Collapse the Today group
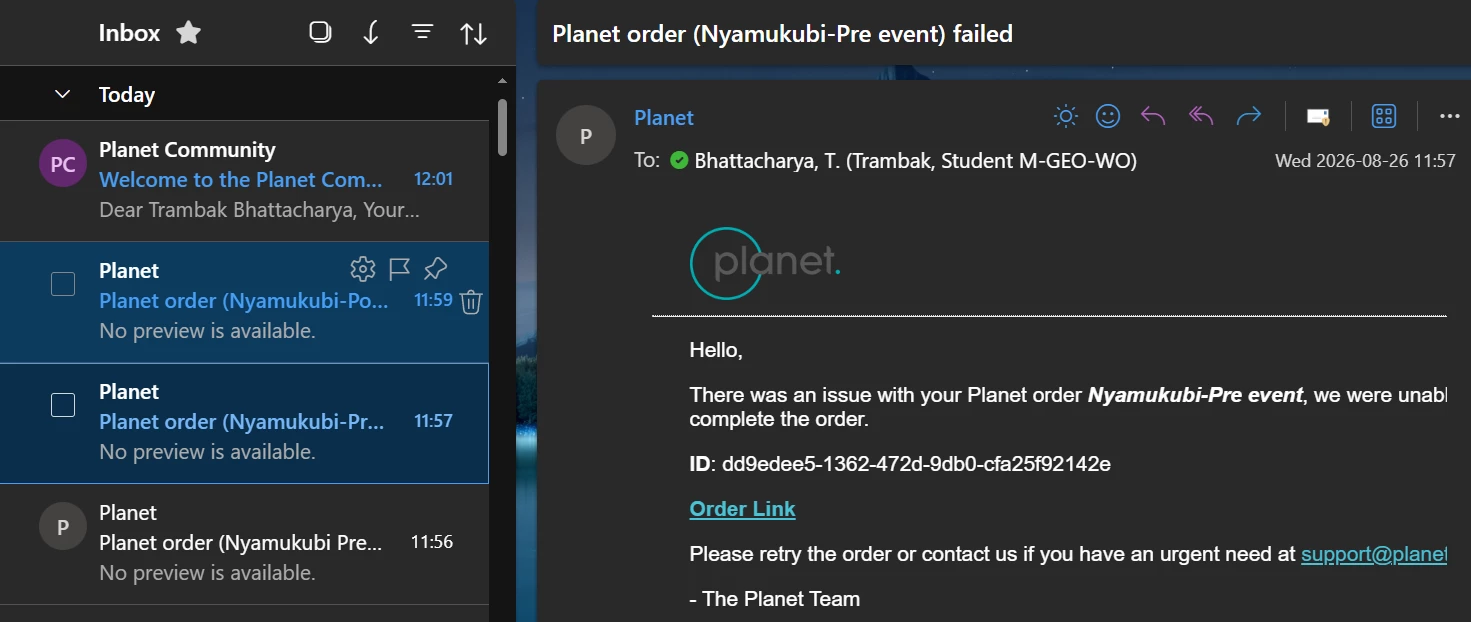This screenshot has height=622, width=1471. [62, 94]
